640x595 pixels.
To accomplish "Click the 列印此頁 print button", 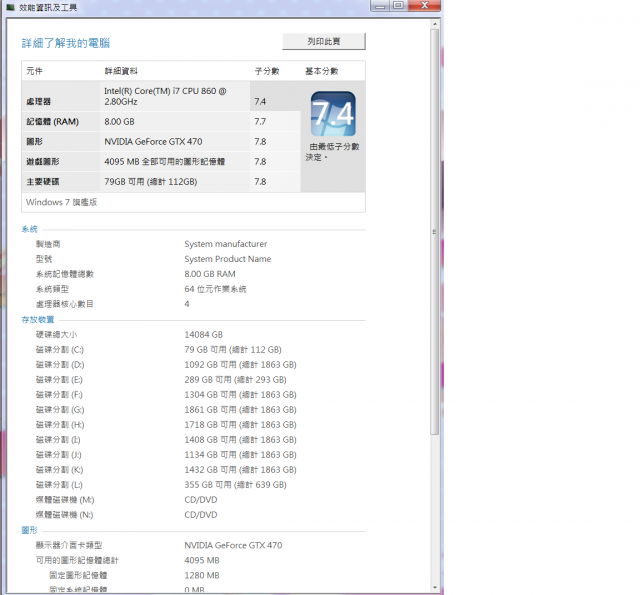I will click(x=324, y=42).
